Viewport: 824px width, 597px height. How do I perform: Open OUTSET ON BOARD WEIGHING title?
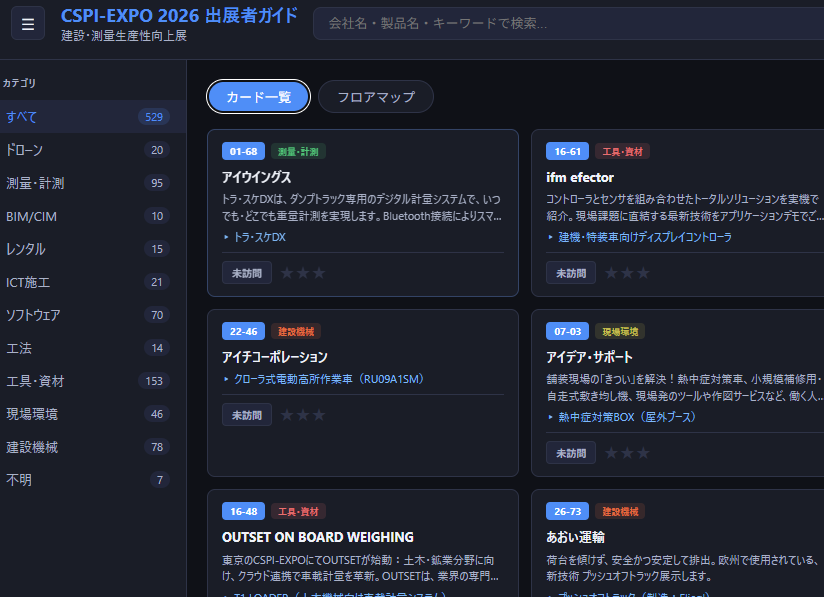317,537
